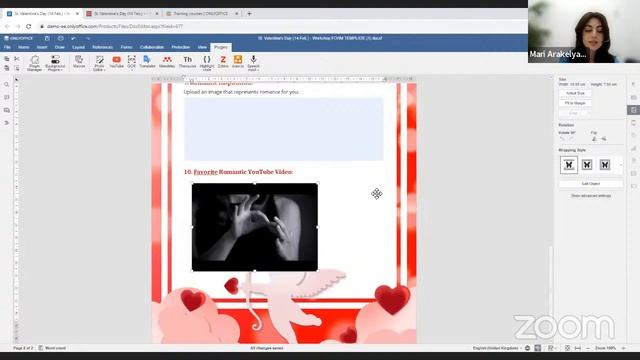
Task: Click the Copy icon in toolbar
Action: (x=7, y=59)
